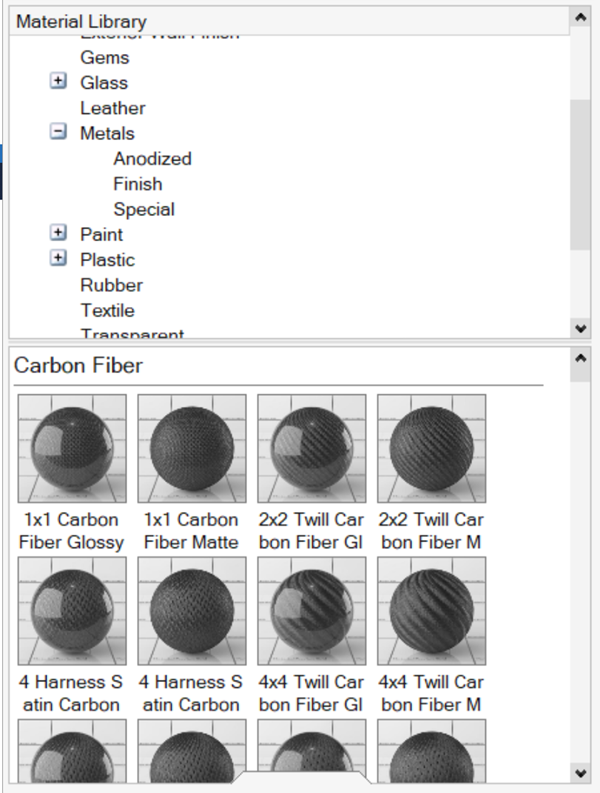Expand the Paint category
Screen dimensions: 600x793
coord(59,234)
